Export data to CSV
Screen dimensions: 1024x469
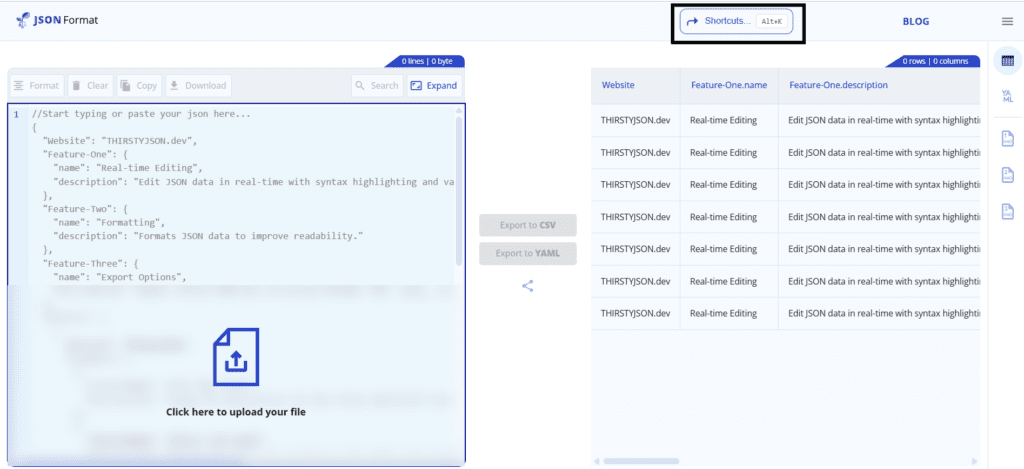pos(528,225)
